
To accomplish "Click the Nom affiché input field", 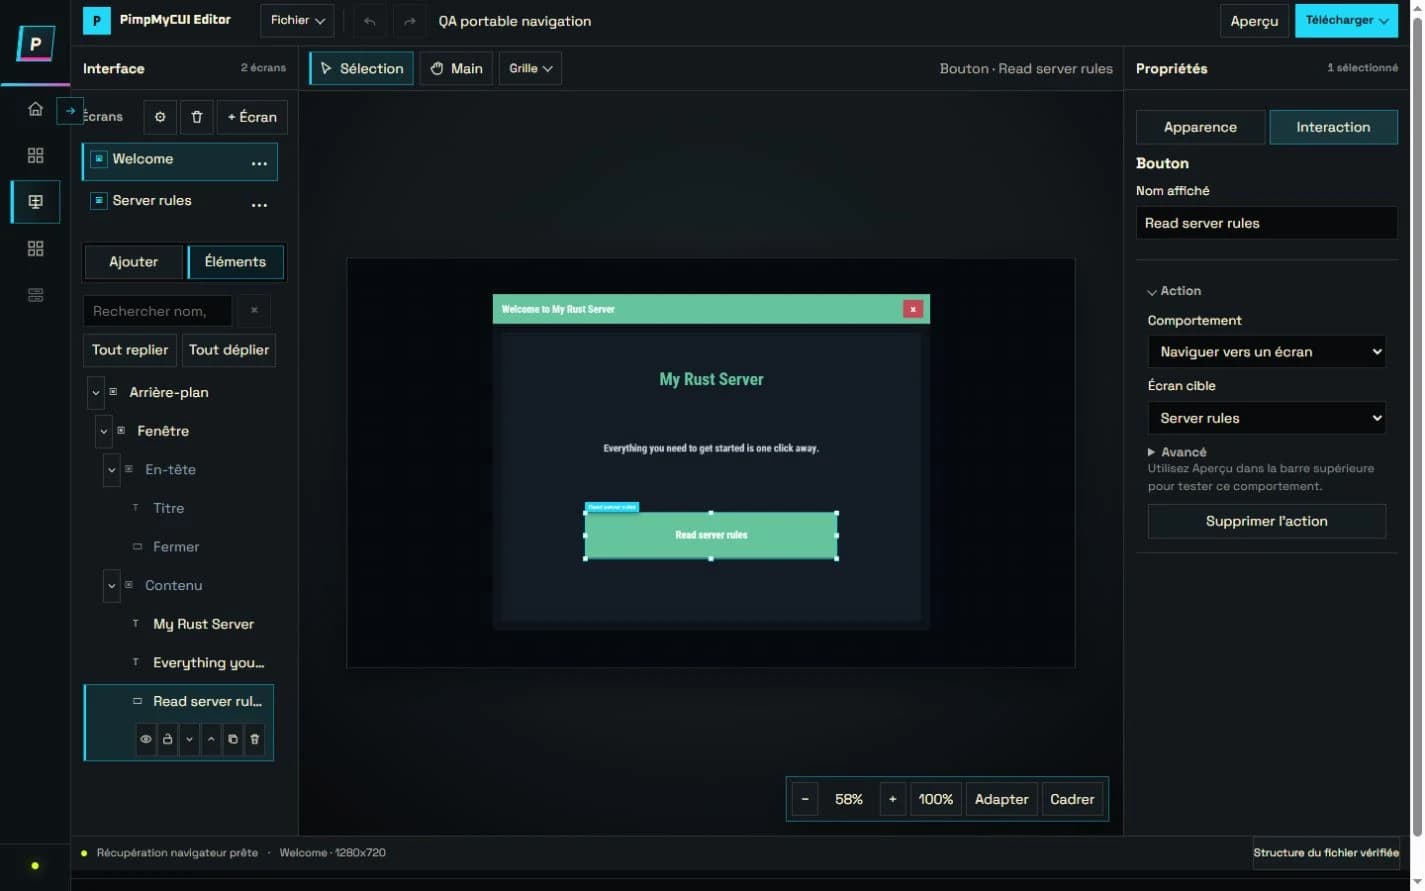I will [x=1267, y=223].
